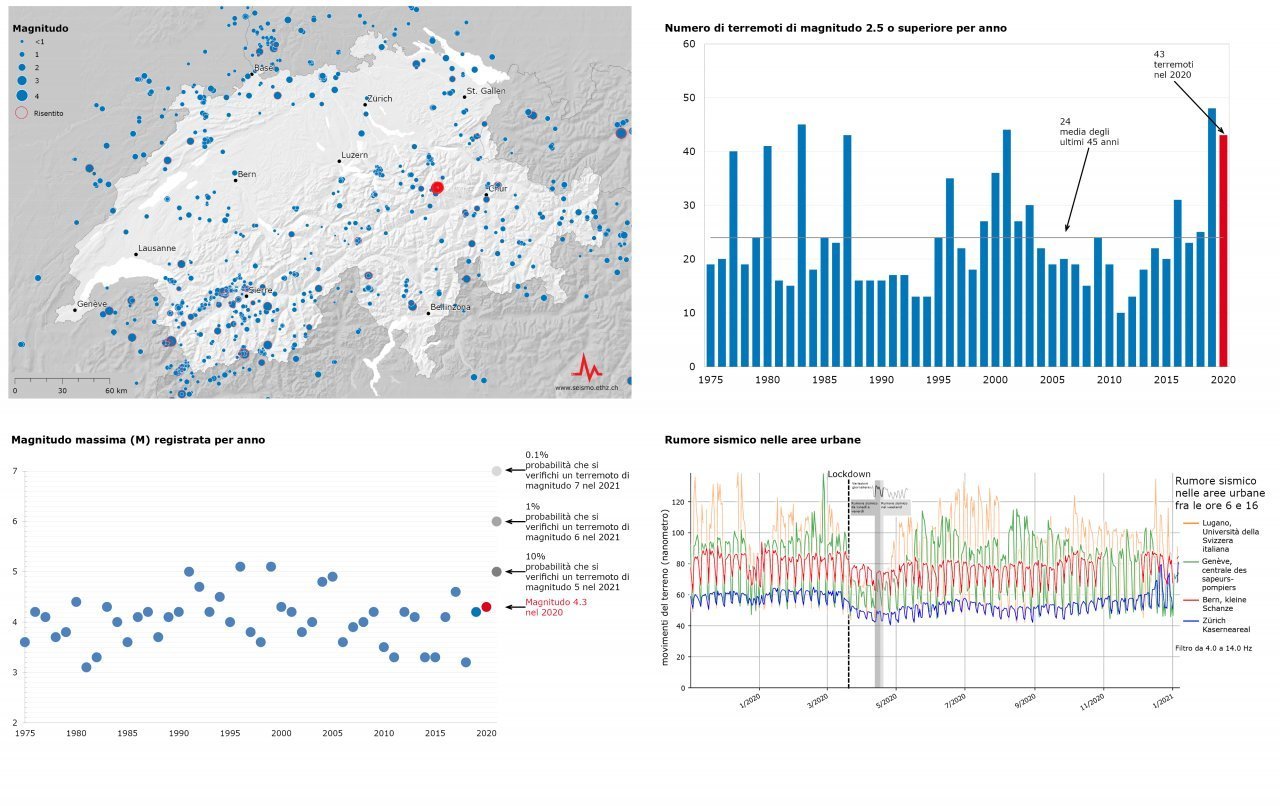
Task: Click the Bellinzona city label on the map
Action: tap(450, 308)
